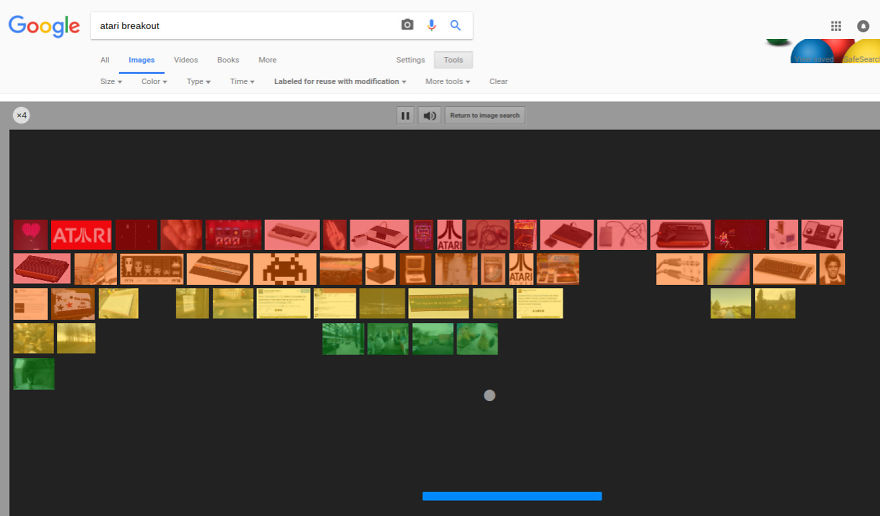Open Settings menu

[x=410, y=60]
